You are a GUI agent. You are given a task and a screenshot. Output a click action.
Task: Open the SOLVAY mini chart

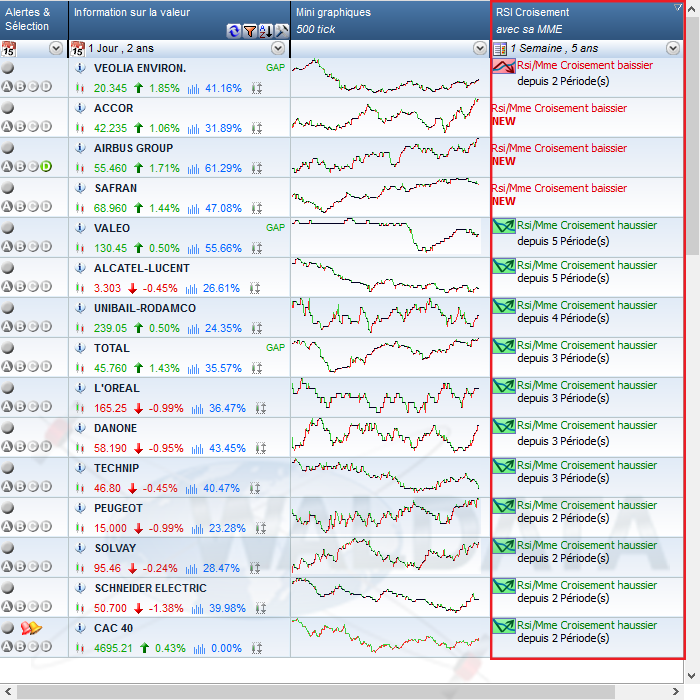coord(386,557)
